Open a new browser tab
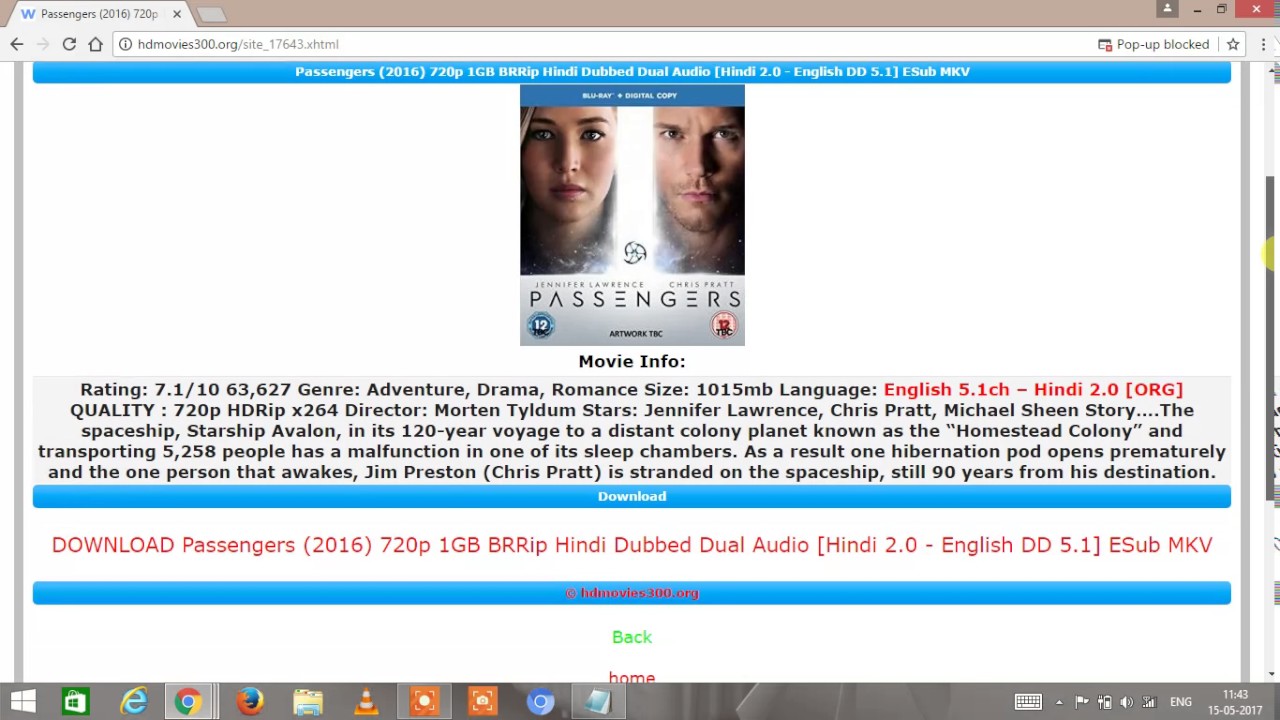The height and width of the screenshot is (720, 1280). tap(211, 14)
